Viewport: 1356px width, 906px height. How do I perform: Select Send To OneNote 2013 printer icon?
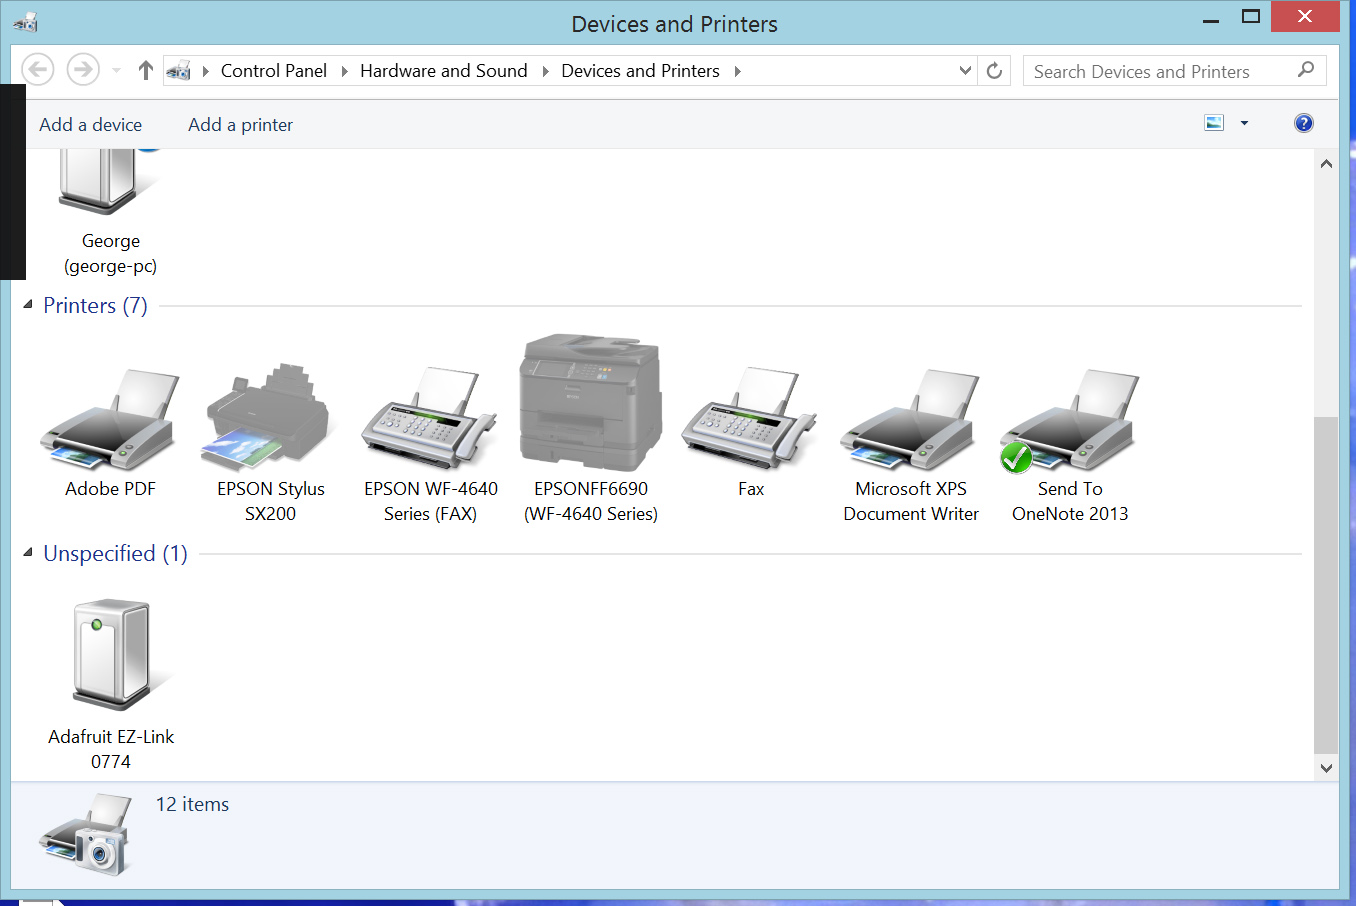(1069, 420)
